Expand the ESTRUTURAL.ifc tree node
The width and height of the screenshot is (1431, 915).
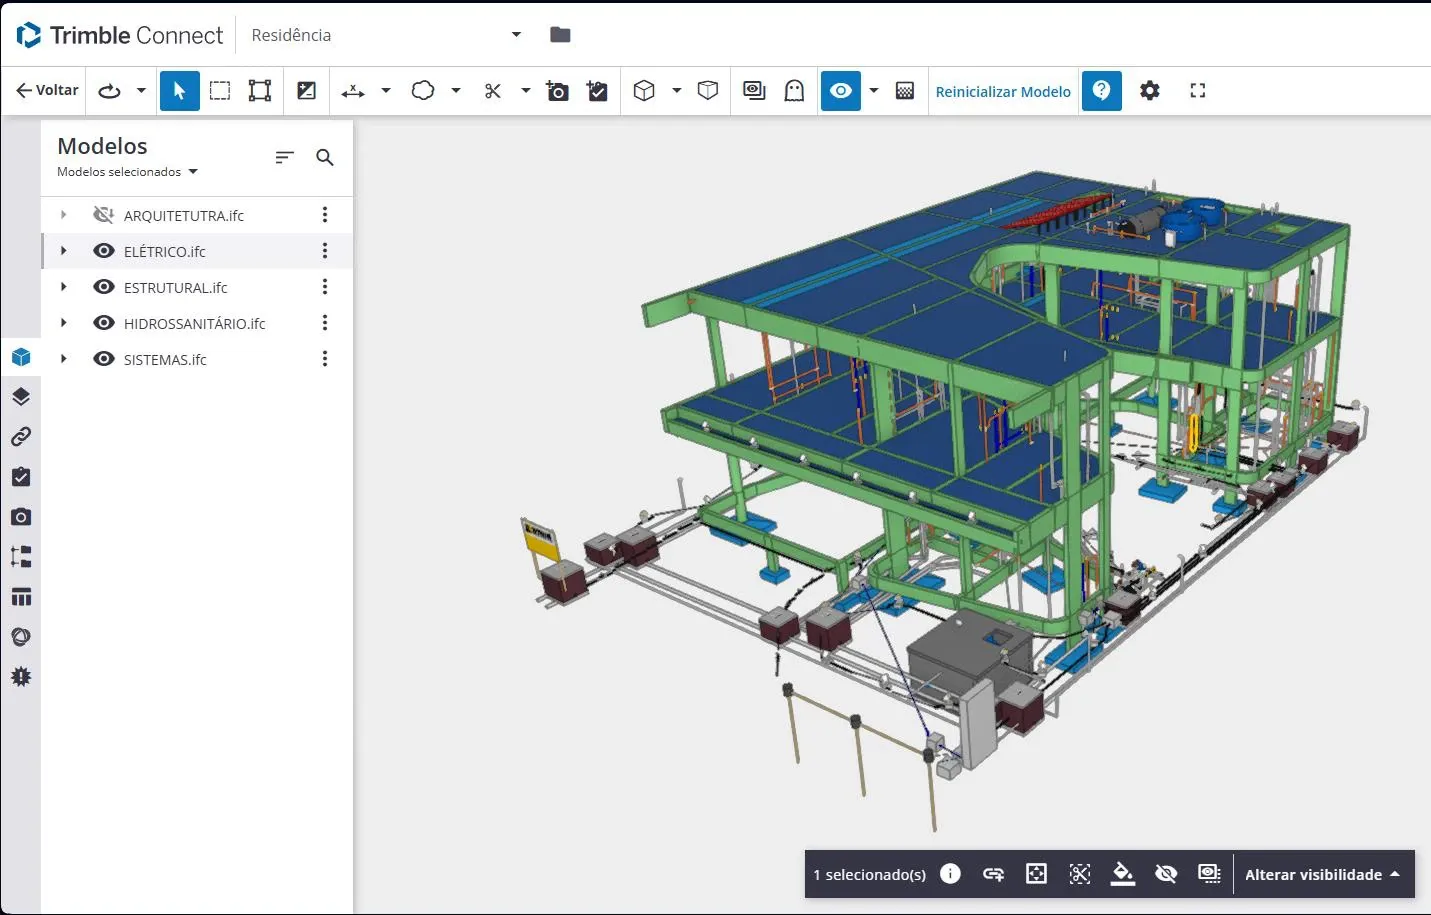[64, 287]
